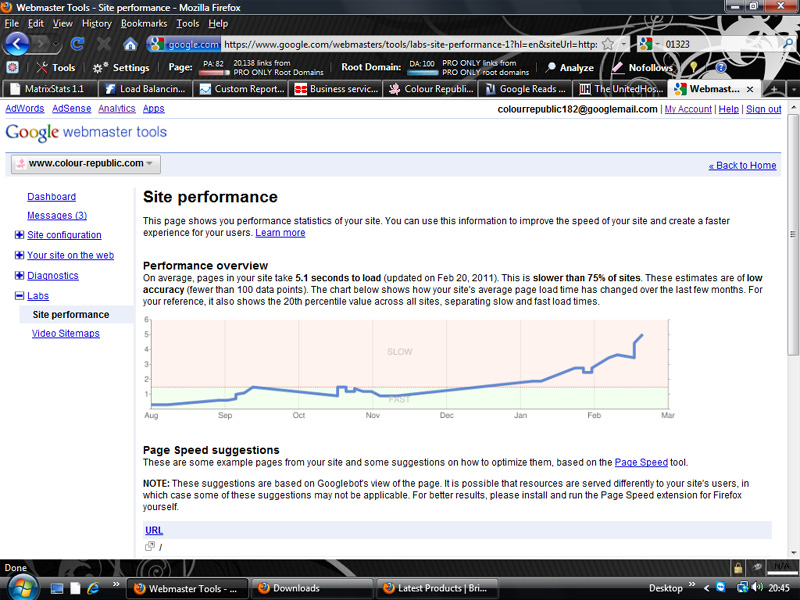The height and width of the screenshot is (600, 800).
Task: Toggle Nofollows highlighting in the toolbar
Action: coord(642,67)
